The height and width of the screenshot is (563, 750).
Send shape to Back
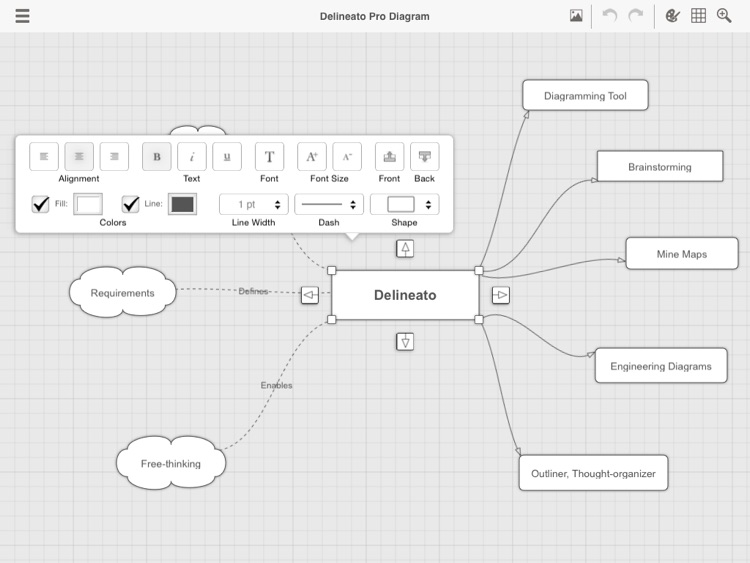pos(425,156)
